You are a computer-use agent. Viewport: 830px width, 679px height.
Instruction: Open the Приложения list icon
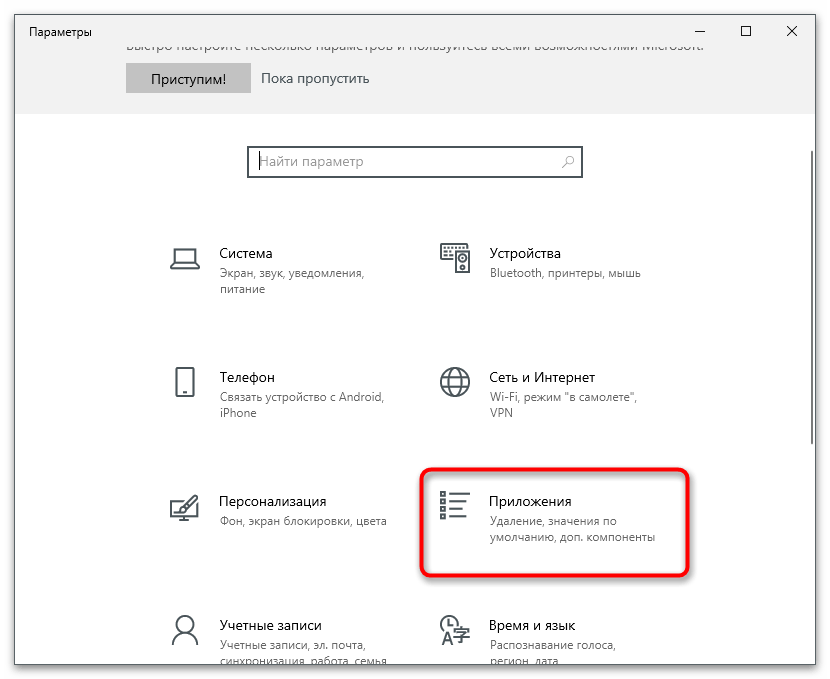pyautogui.click(x=455, y=505)
